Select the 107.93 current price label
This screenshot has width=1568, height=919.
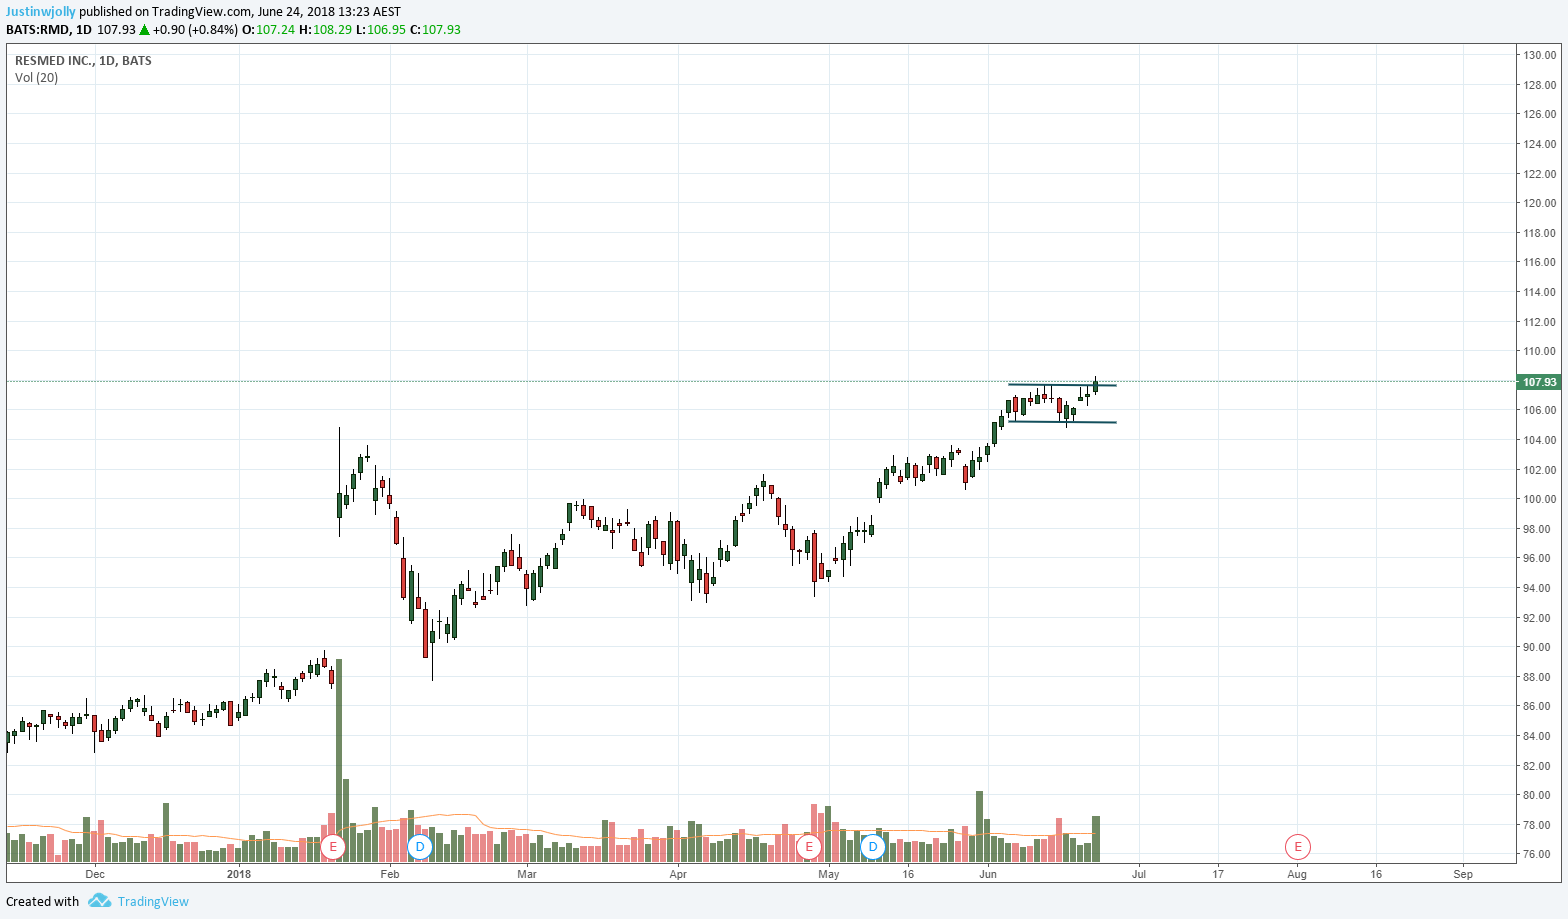click(1539, 382)
